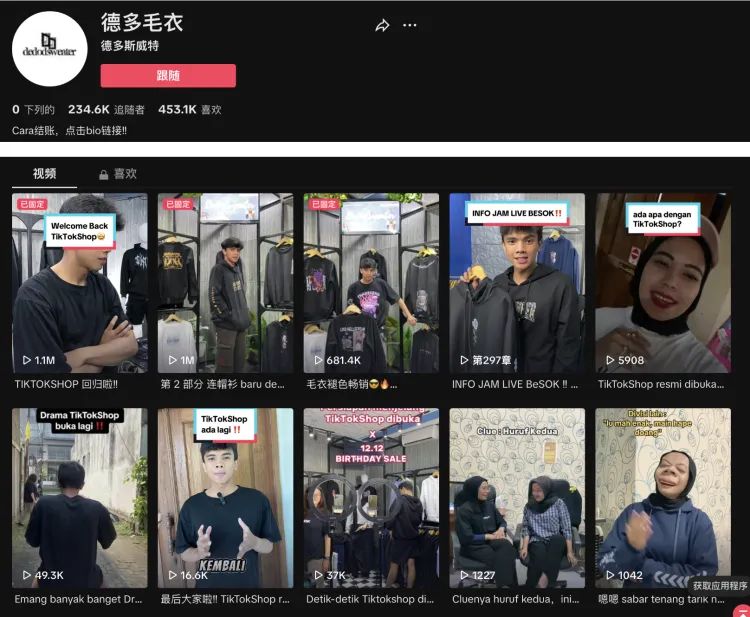The height and width of the screenshot is (617, 750).
Task: Open the 'Clue: Huruf Kedua' video
Action: pos(517,498)
